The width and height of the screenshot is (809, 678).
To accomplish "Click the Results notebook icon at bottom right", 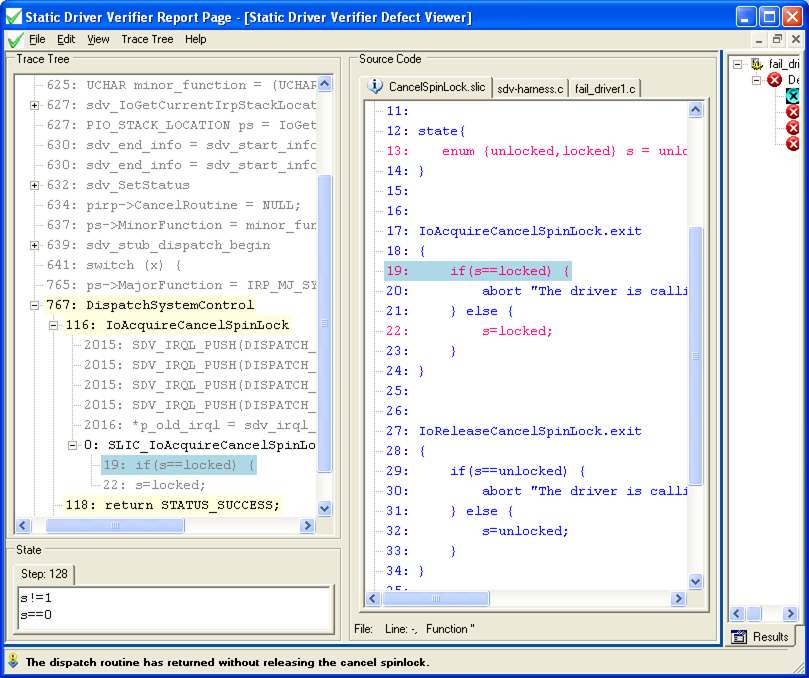I will point(741,636).
